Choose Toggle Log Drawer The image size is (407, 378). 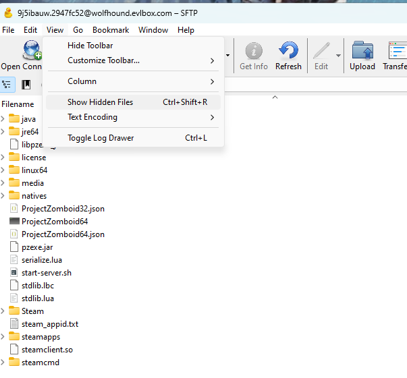pos(133,138)
